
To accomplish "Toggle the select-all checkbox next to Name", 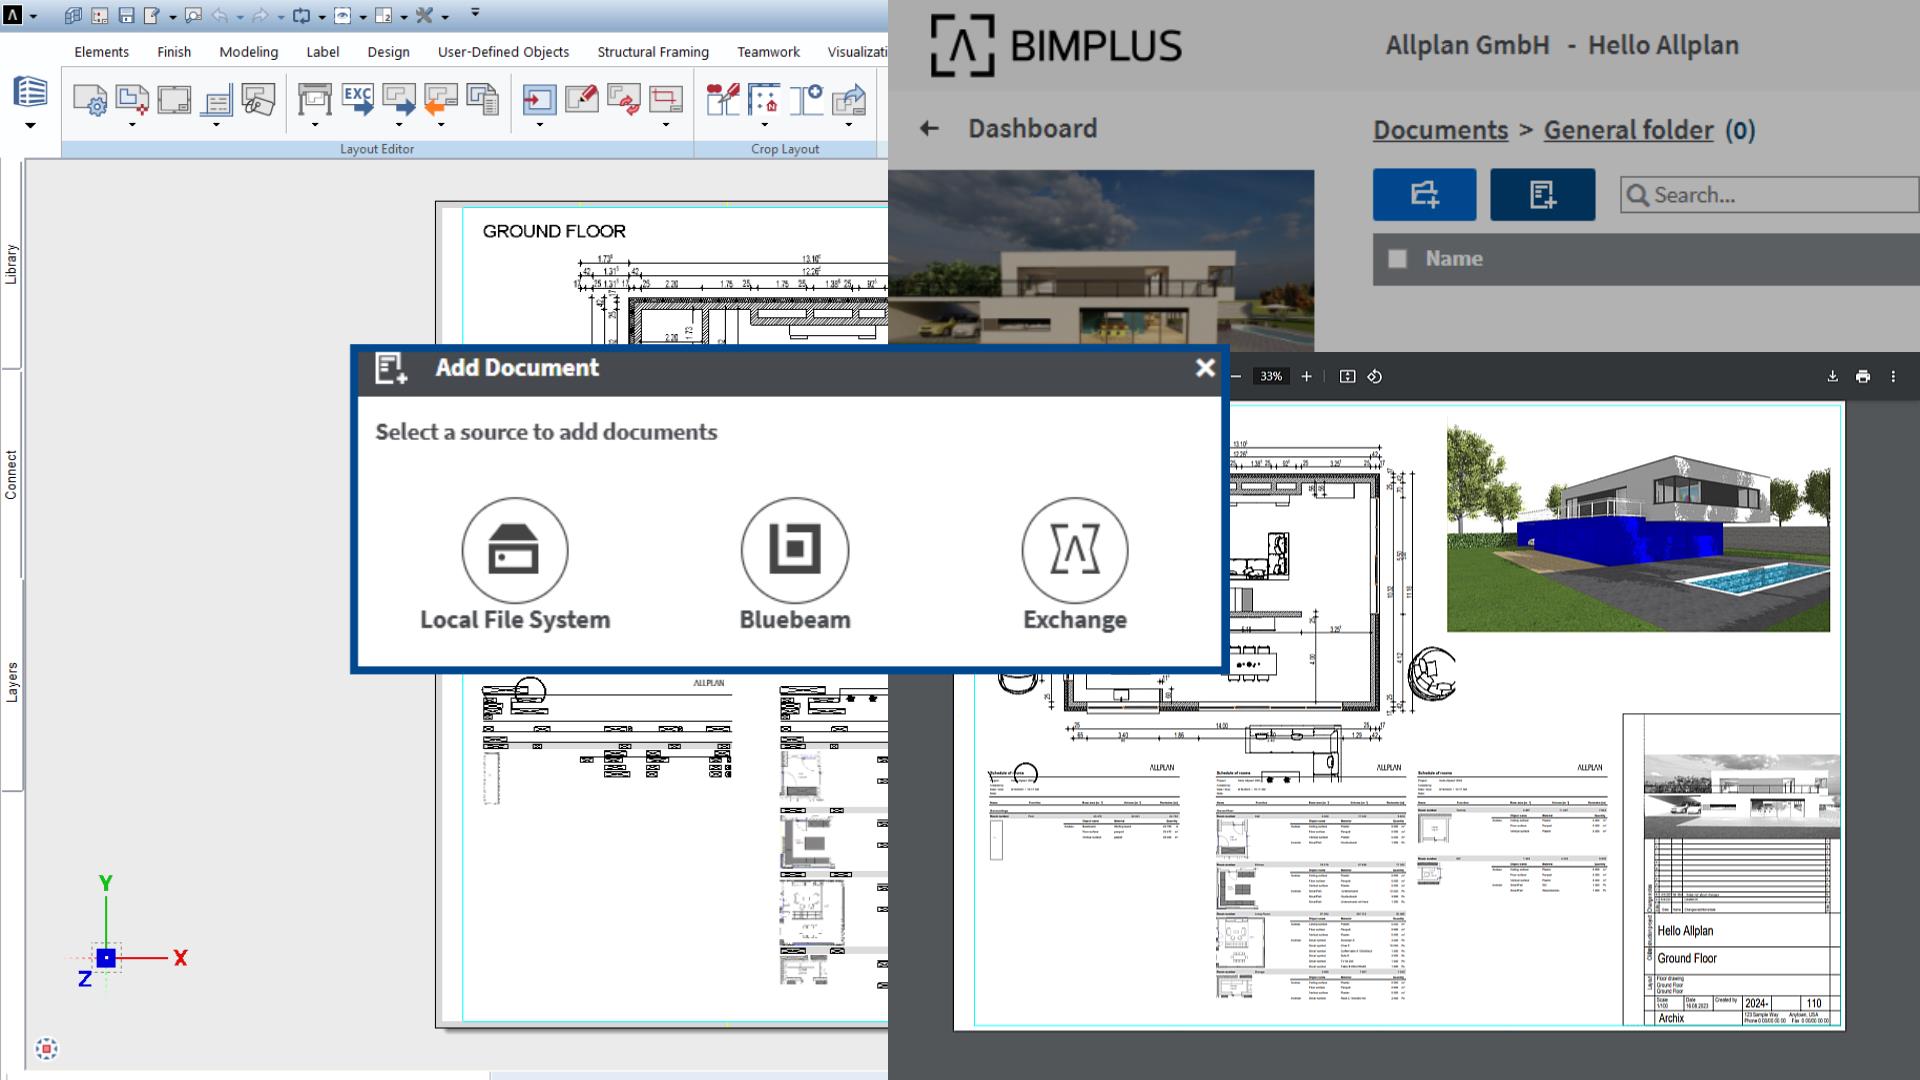I will [1397, 259].
